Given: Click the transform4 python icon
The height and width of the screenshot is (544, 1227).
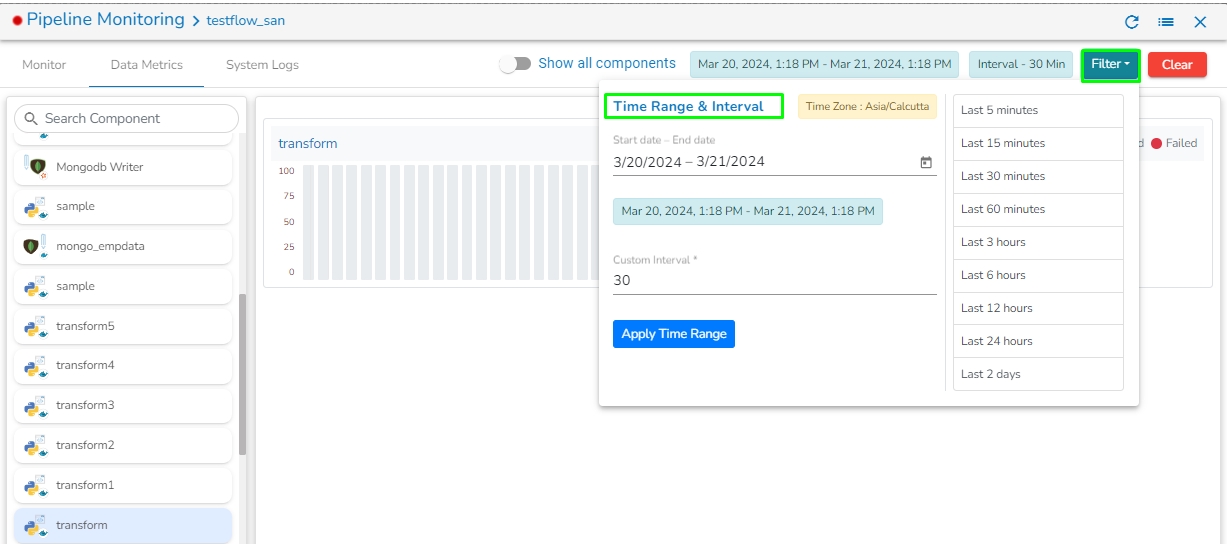Looking at the screenshot, I should tap(35, 365).
